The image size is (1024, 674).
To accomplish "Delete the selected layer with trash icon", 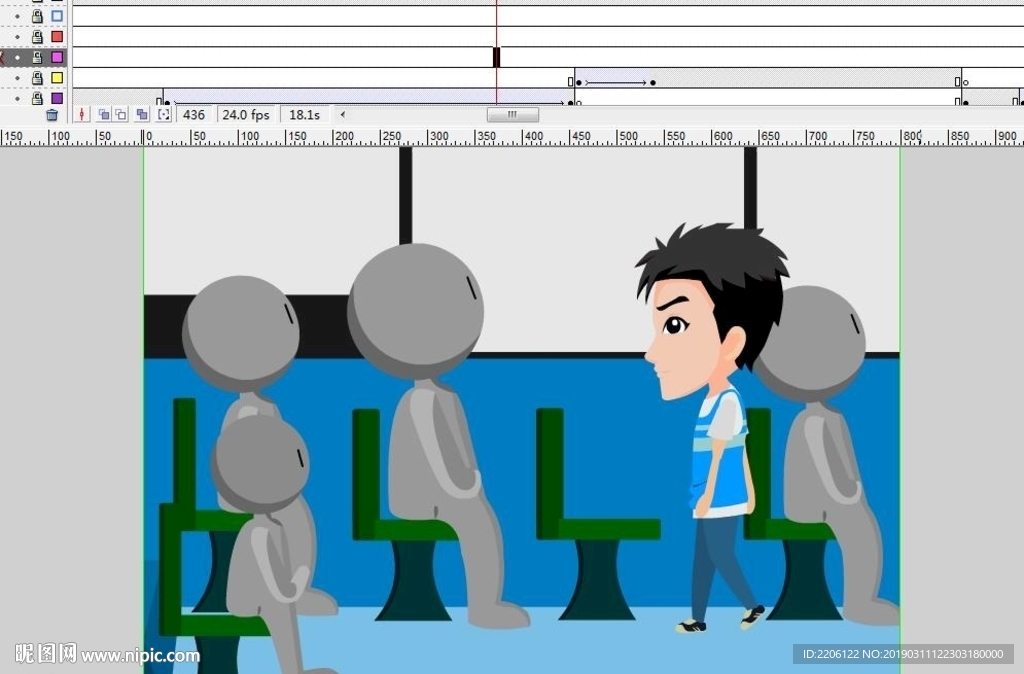I will tap(52, 115).
